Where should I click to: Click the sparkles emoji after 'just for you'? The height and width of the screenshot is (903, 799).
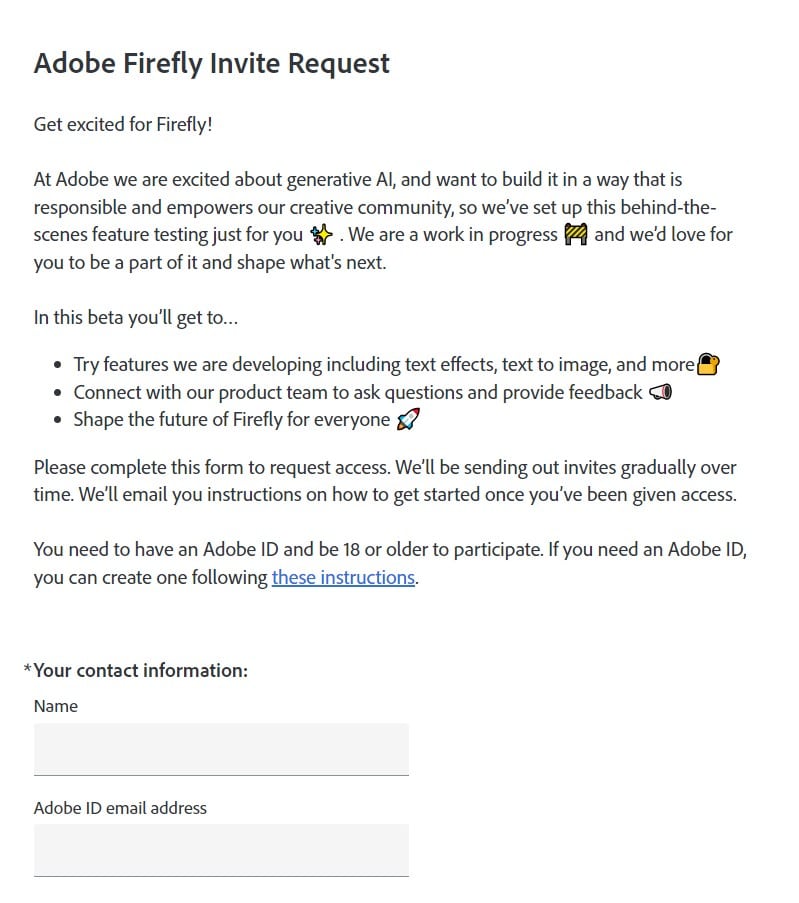[321, 236]
